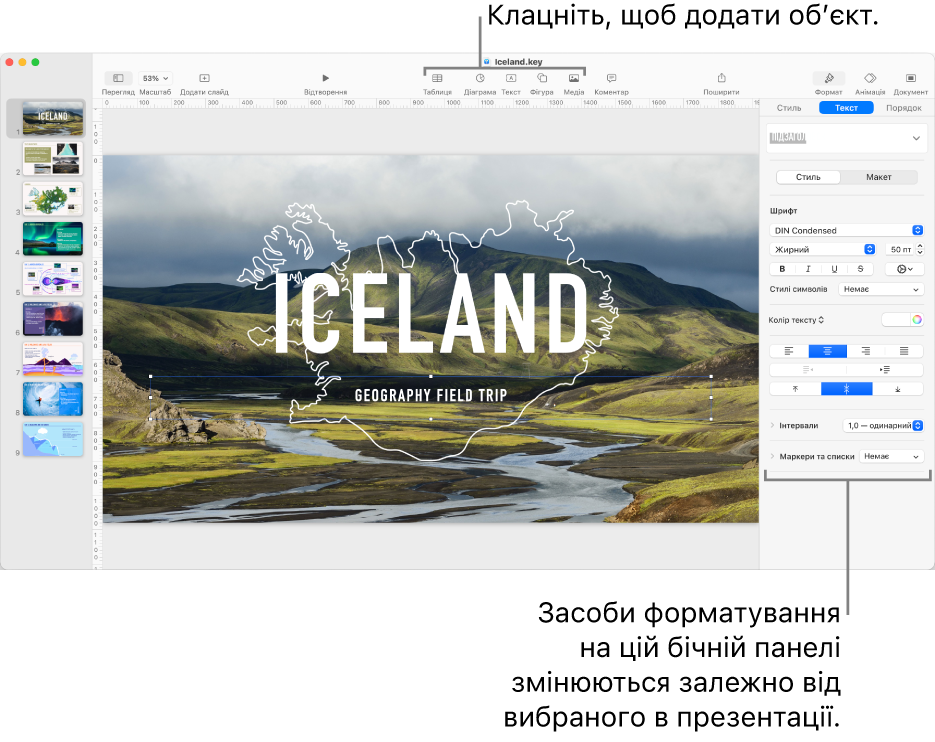The width and height of the screenshot is (935, 742).
Task: Share the presentation via Поширити
Action: pos(722,78)
